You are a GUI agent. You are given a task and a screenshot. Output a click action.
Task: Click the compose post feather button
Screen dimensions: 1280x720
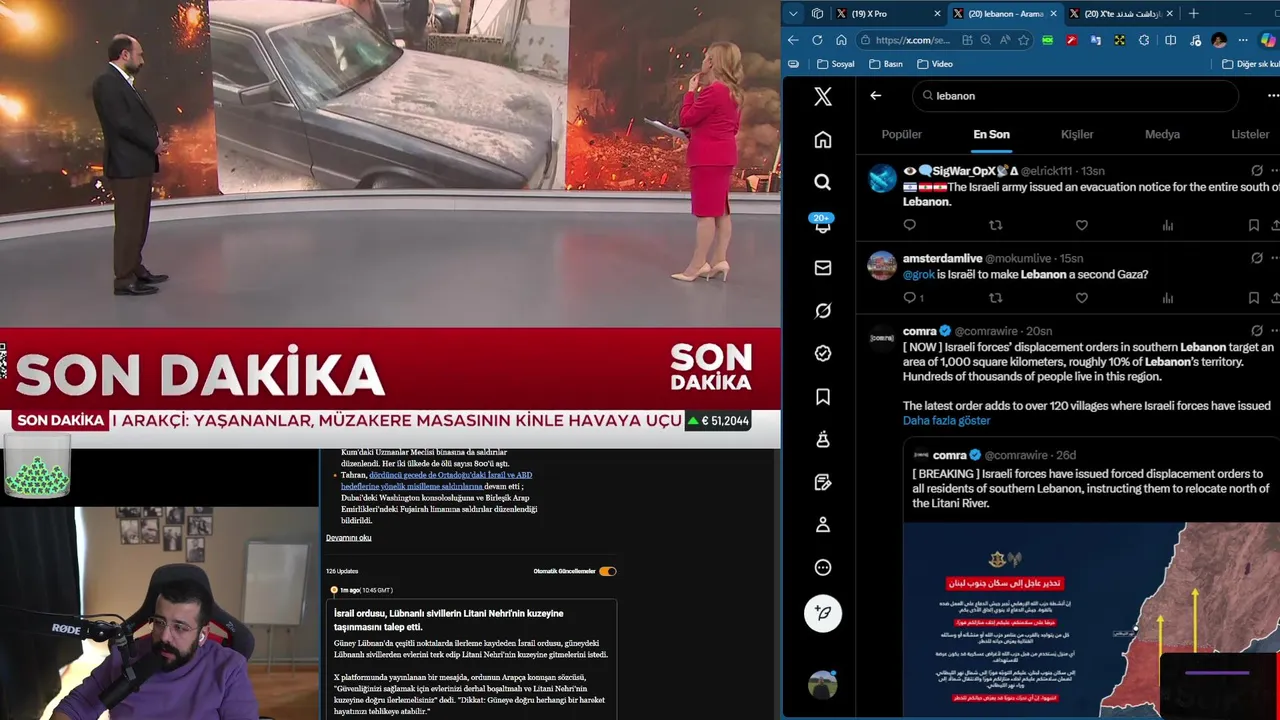(823, 613)
